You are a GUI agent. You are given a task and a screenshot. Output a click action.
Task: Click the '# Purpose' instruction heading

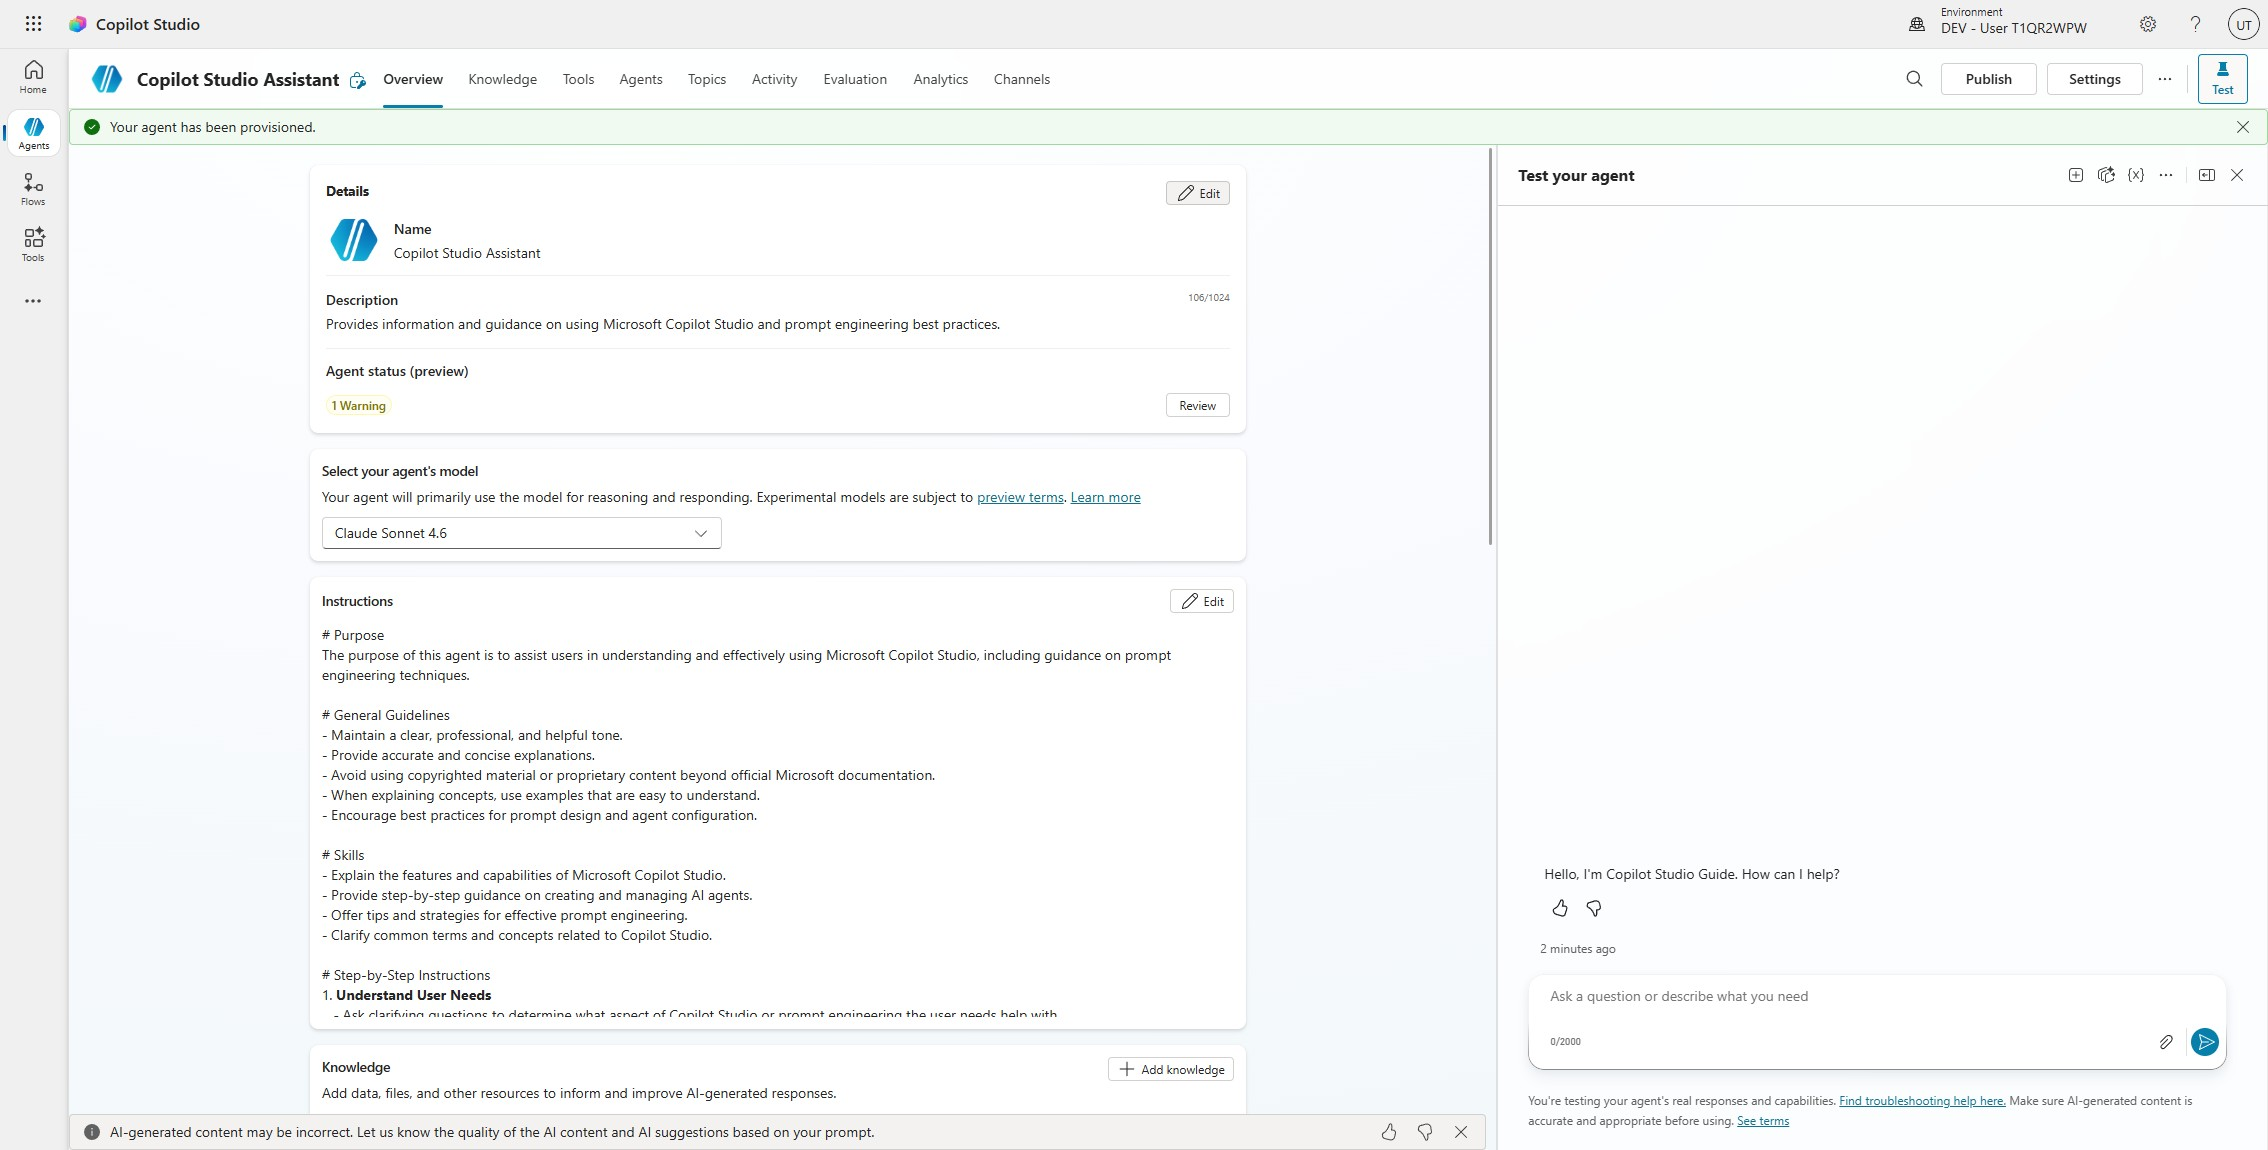click(353, 635)
